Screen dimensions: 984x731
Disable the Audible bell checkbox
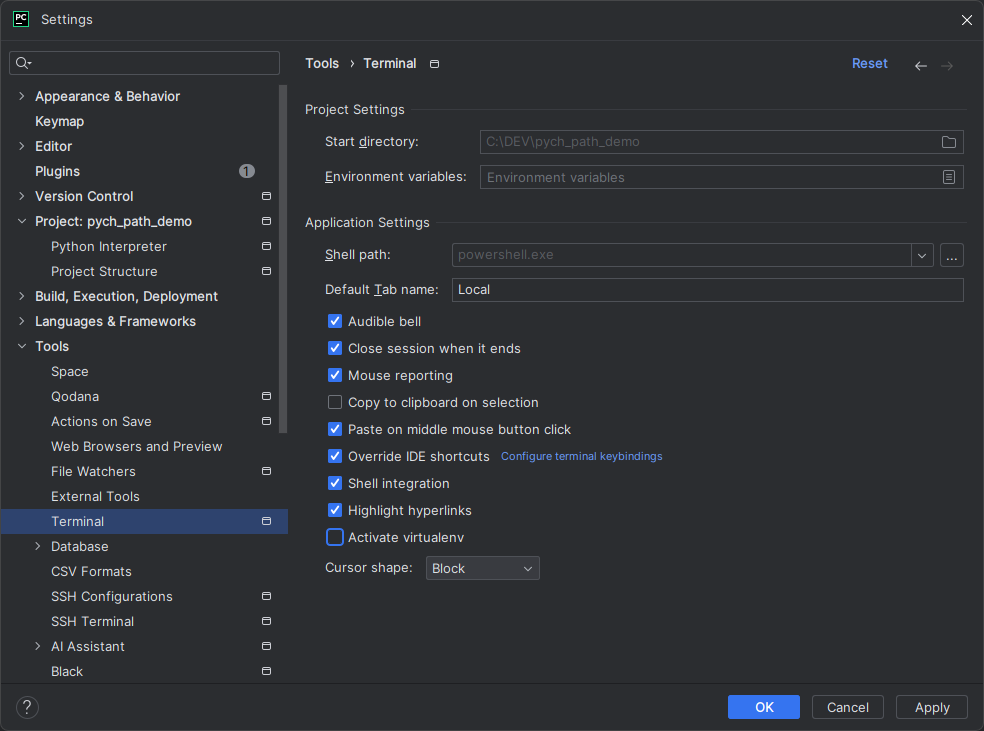coord(335,321)
